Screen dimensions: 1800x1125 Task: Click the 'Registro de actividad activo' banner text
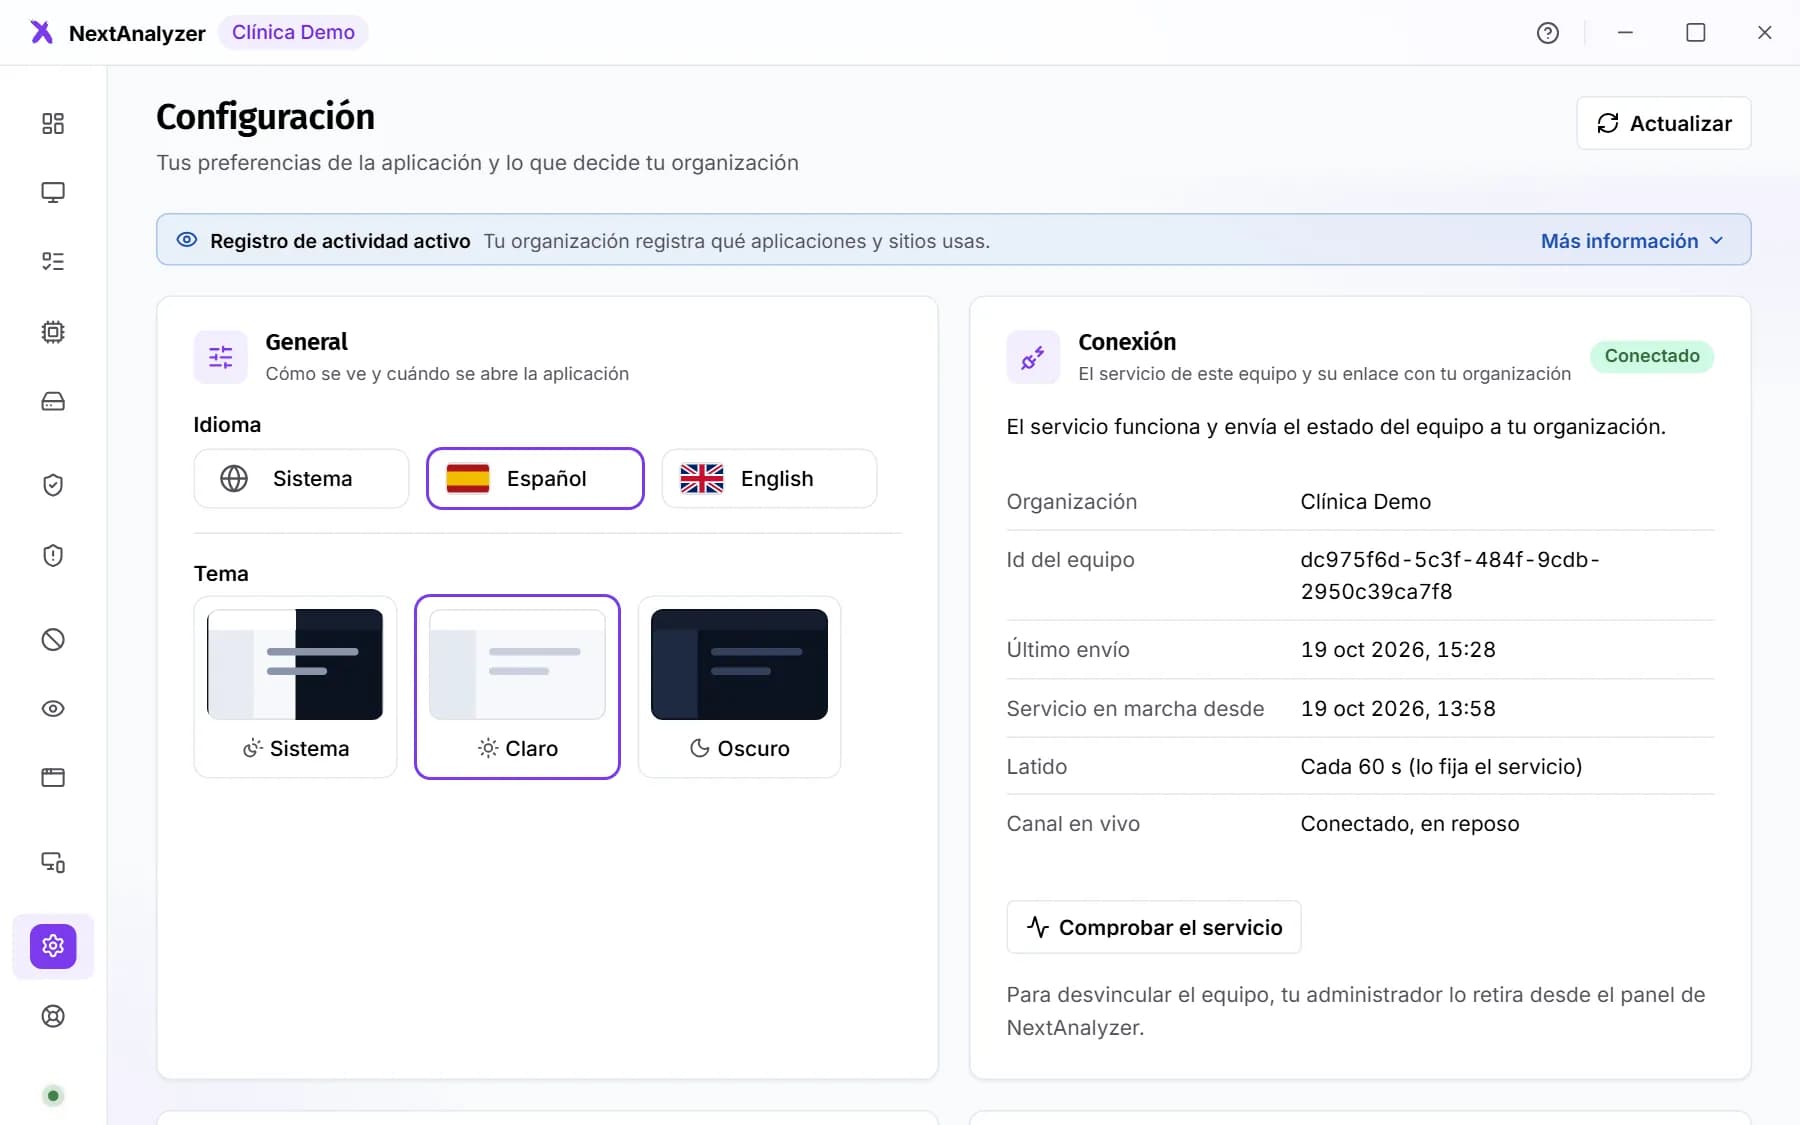pos(340,241)
